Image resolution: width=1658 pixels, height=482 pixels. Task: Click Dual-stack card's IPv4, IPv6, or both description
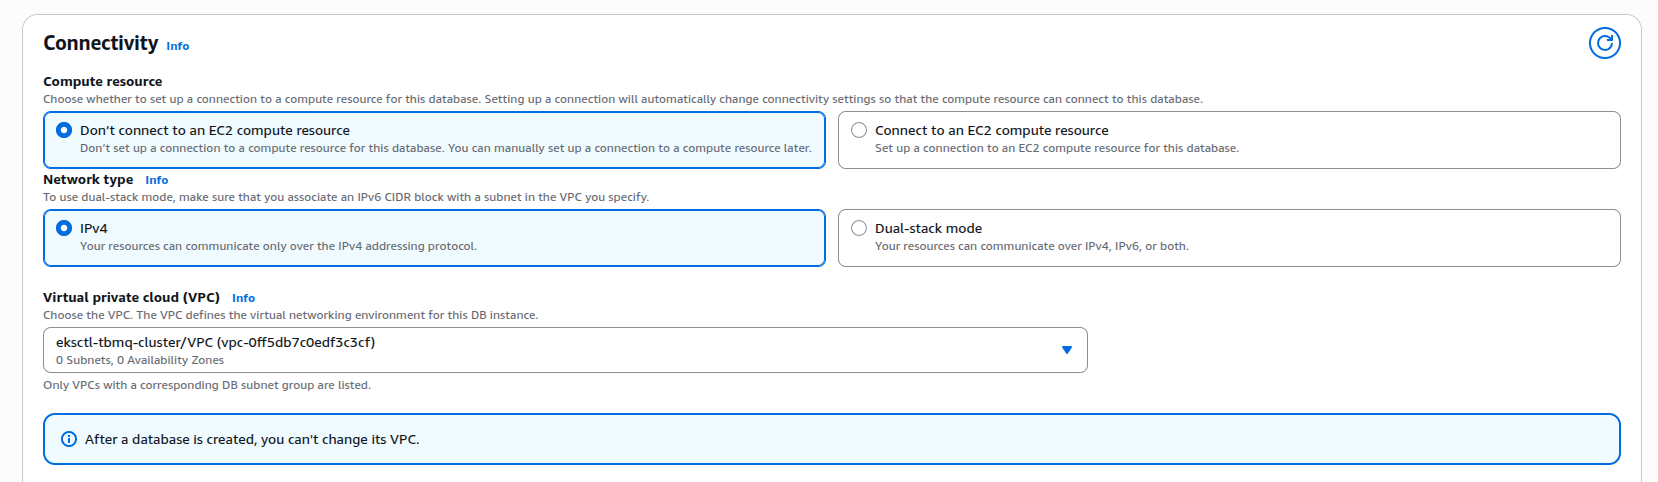tap(1031, 246)
